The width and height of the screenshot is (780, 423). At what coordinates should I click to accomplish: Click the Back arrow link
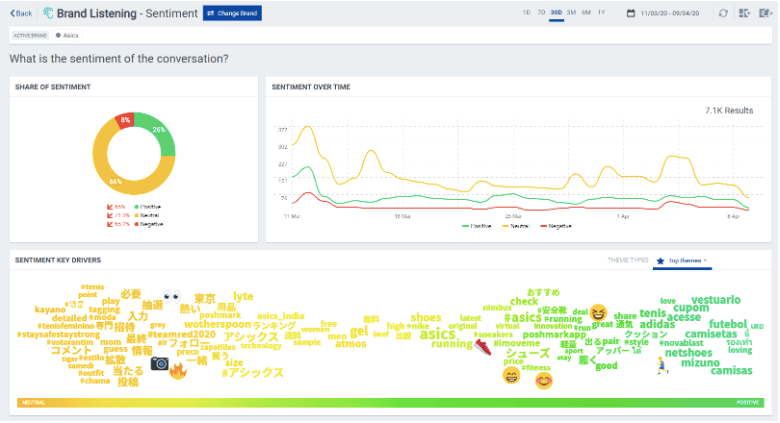pyautogui.click(x=20, y=13)
